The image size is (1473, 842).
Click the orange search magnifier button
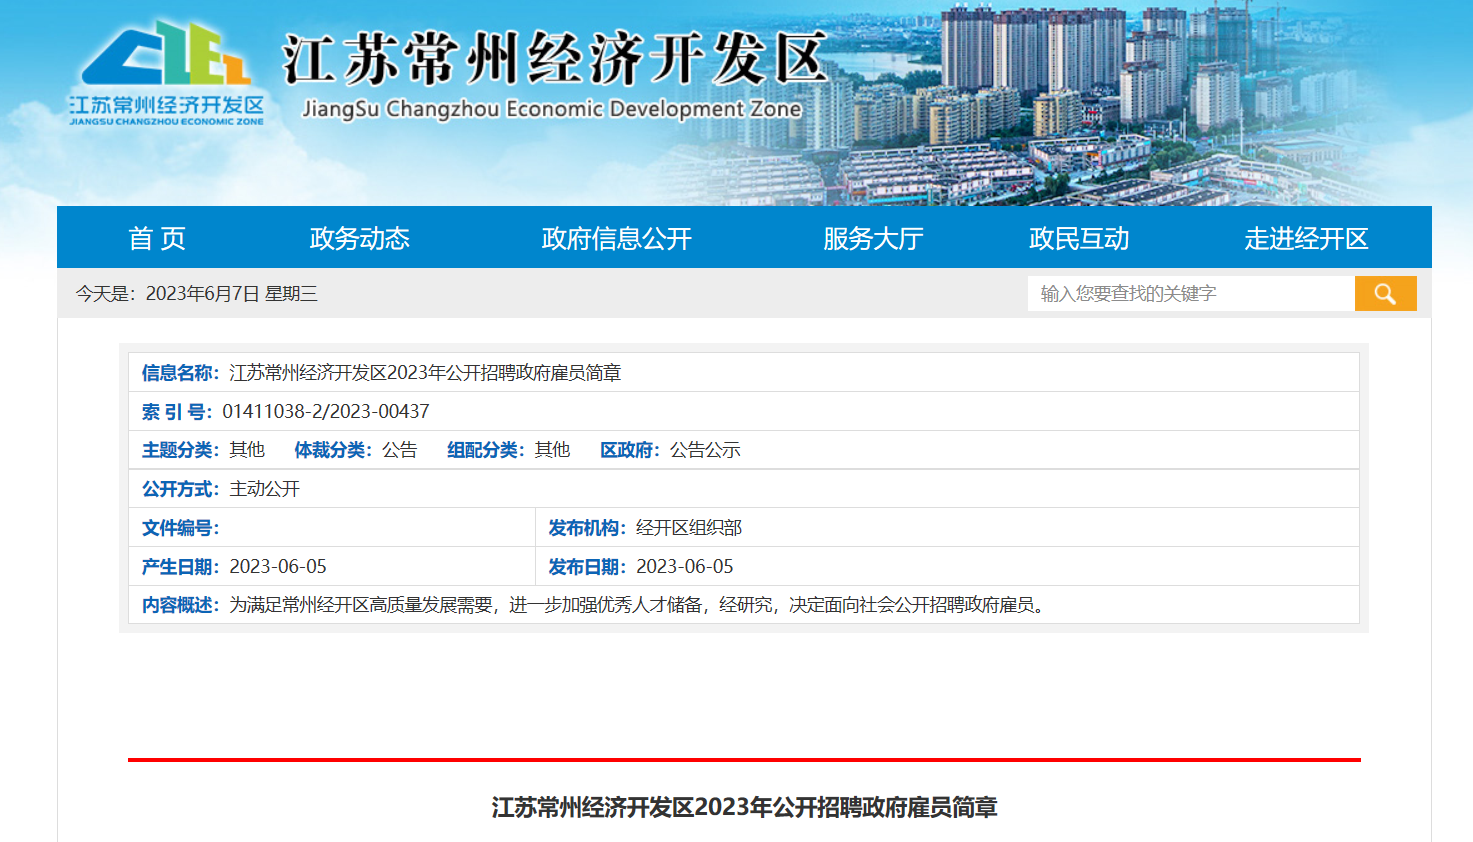(x=1385, y=293)
